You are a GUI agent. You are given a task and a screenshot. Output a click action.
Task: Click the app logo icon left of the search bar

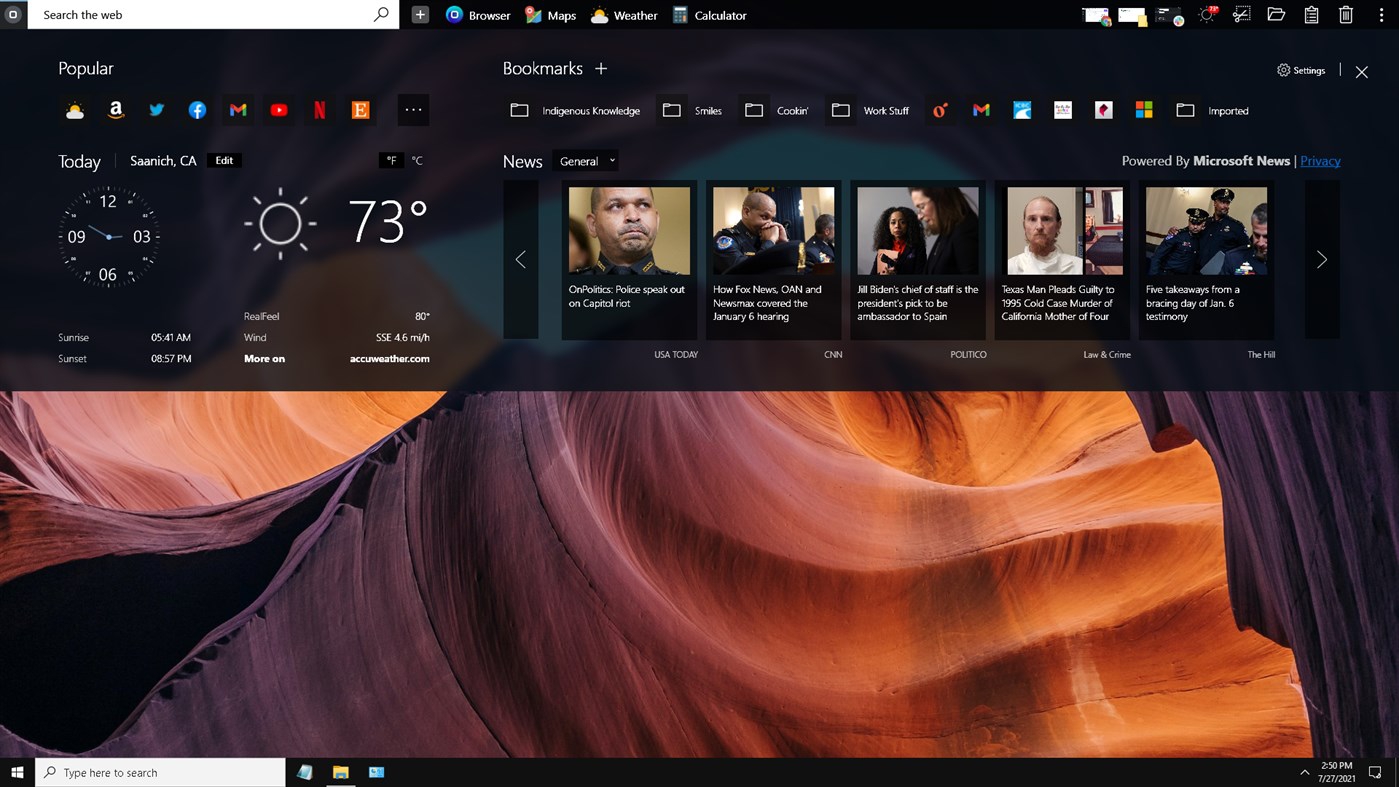click(13, 15)
